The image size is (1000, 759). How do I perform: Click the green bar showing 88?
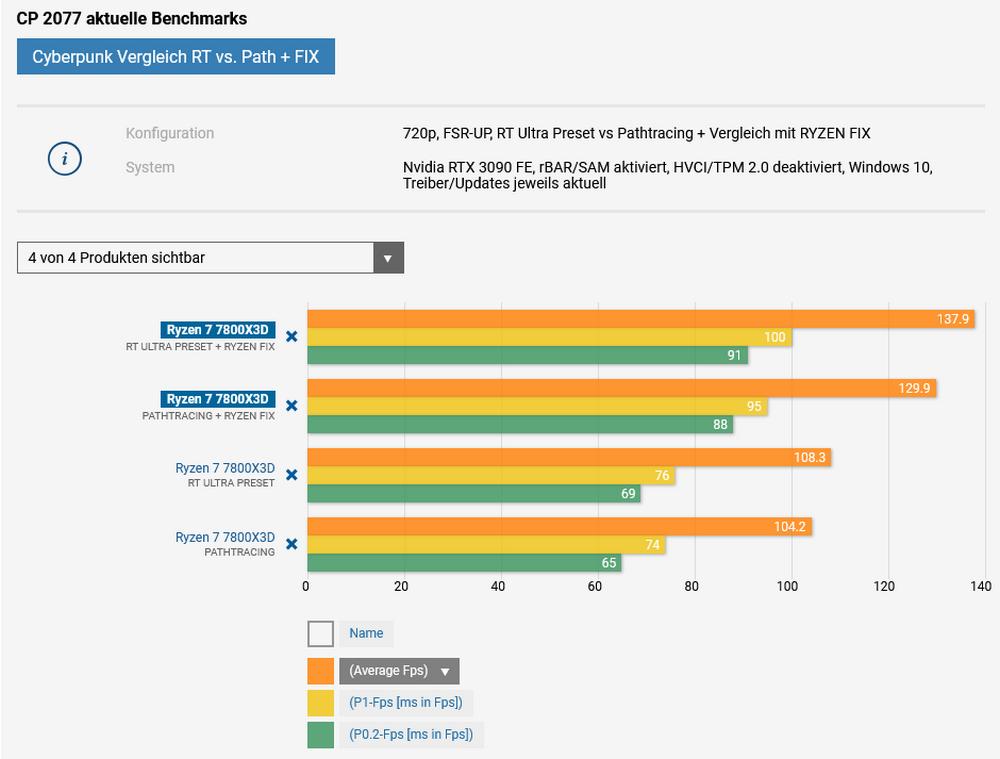click(520, 424)
